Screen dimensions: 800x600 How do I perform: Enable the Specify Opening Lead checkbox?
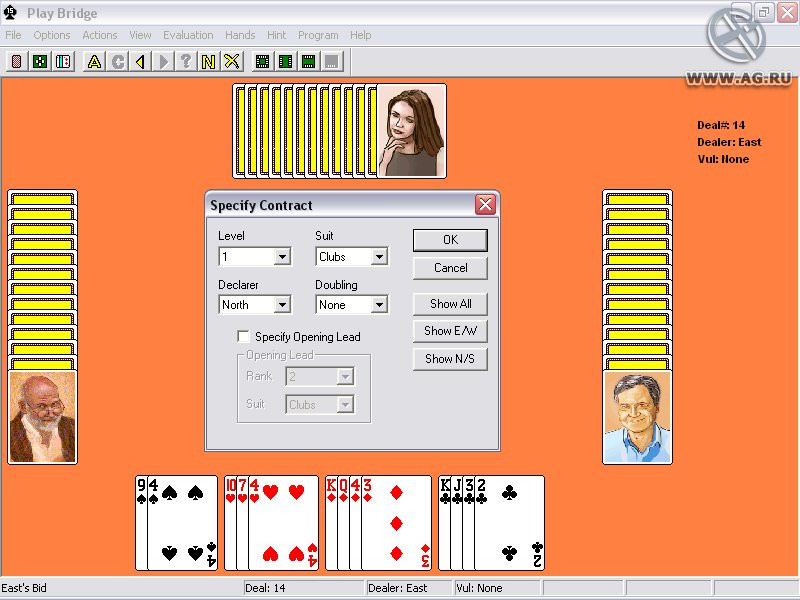coord(243,336)
